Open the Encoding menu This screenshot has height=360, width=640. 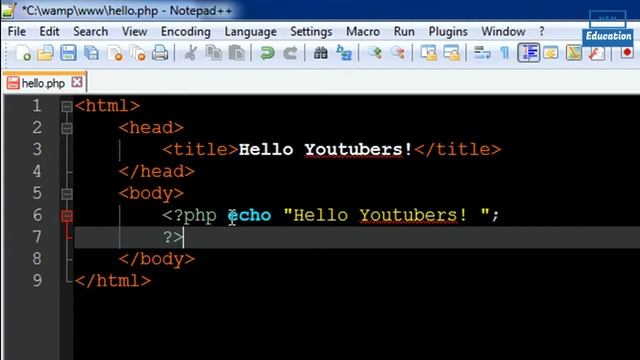click(186, 31)
